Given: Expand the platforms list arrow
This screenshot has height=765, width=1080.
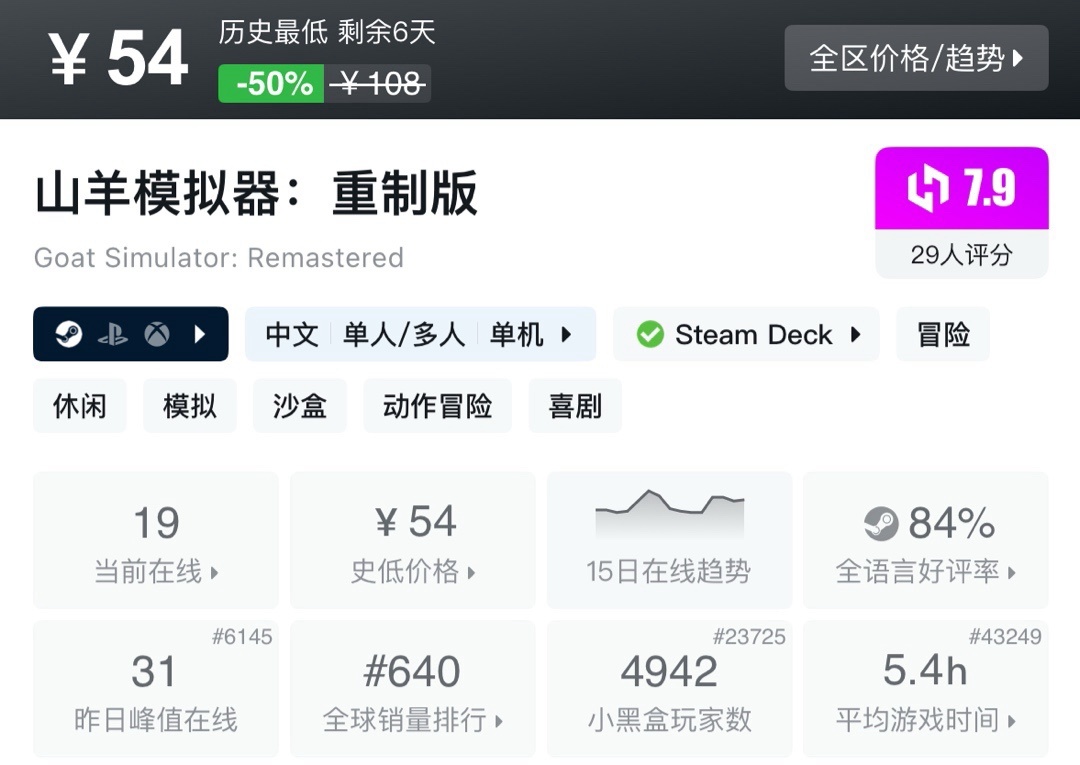Looking at the screenshot, I should 200,334.
